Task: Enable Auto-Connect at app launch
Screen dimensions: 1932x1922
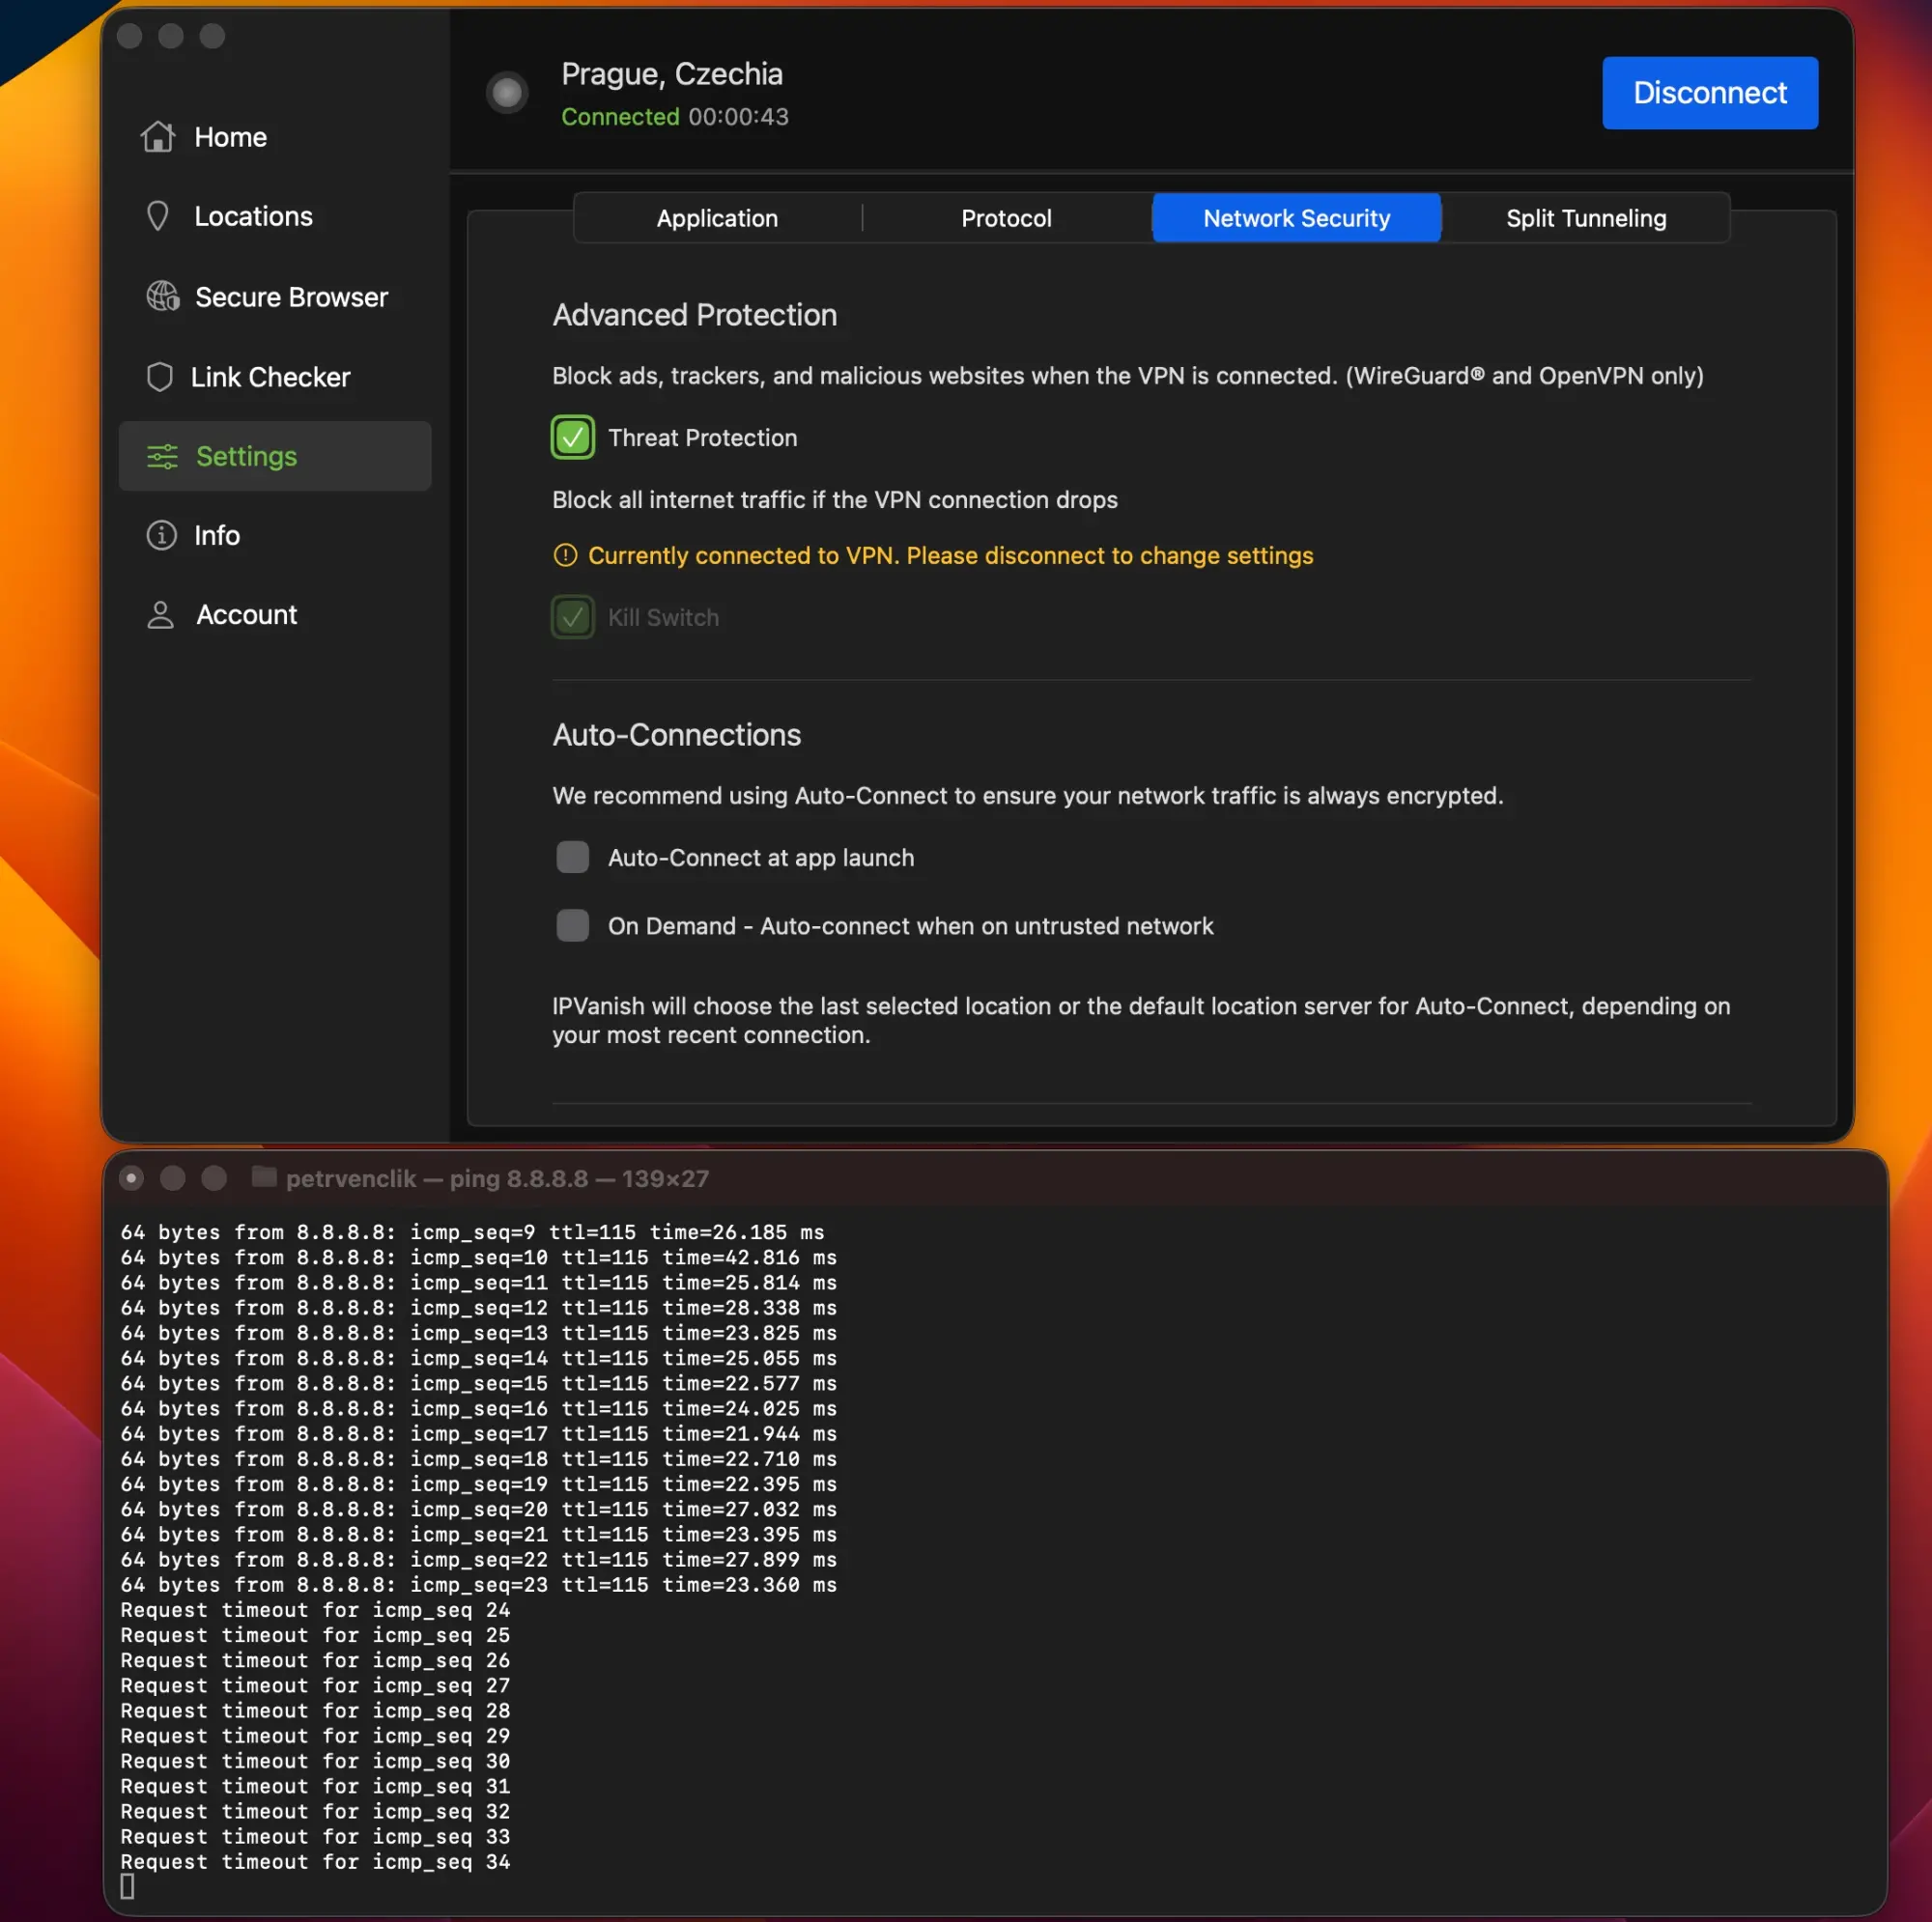Action: [x=572, y=857]
